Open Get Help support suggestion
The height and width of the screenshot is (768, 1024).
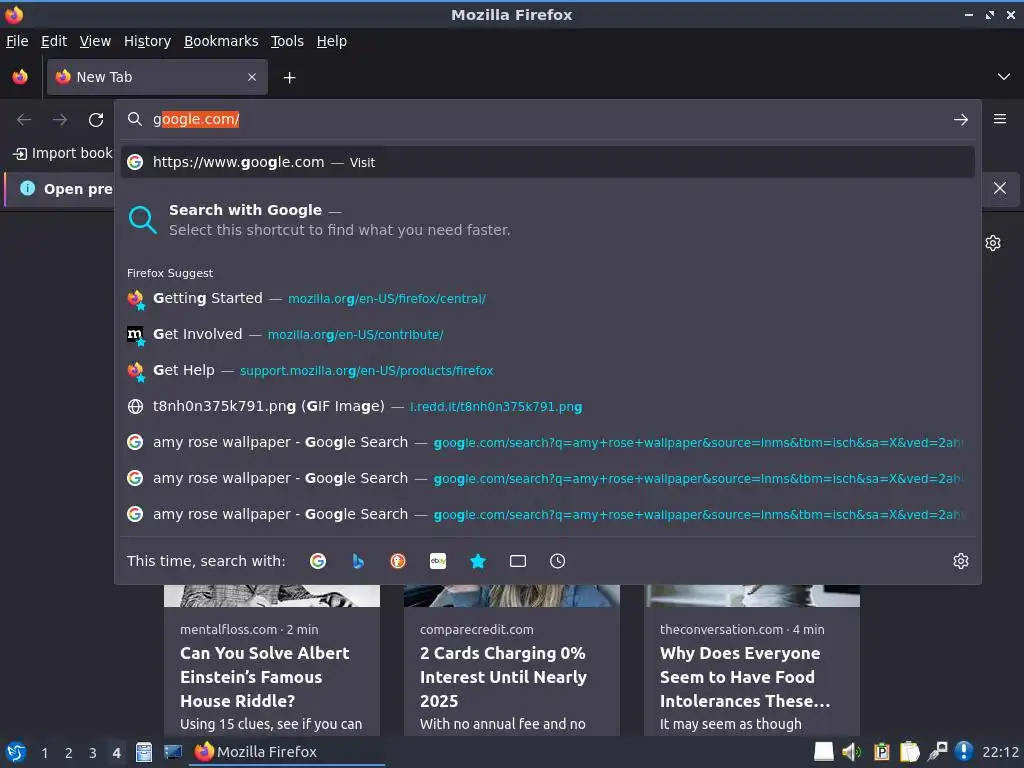point(547,370)
